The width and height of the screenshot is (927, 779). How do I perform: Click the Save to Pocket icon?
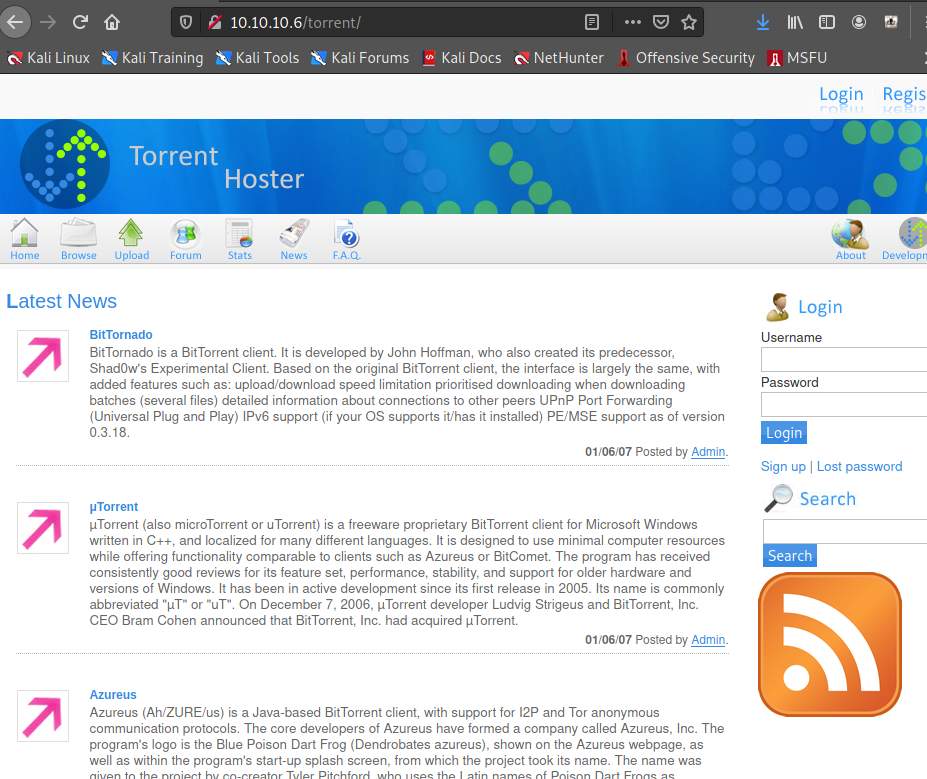pos(660,22)
